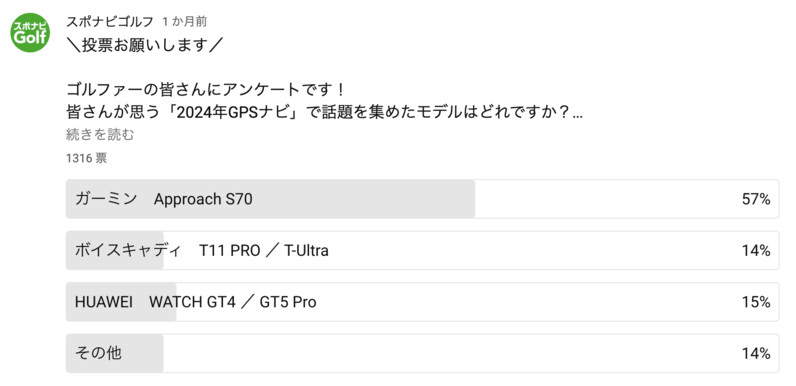Vote for ボイスキャディ T11 PRO / T-Ultra

(x=422, y=250)
